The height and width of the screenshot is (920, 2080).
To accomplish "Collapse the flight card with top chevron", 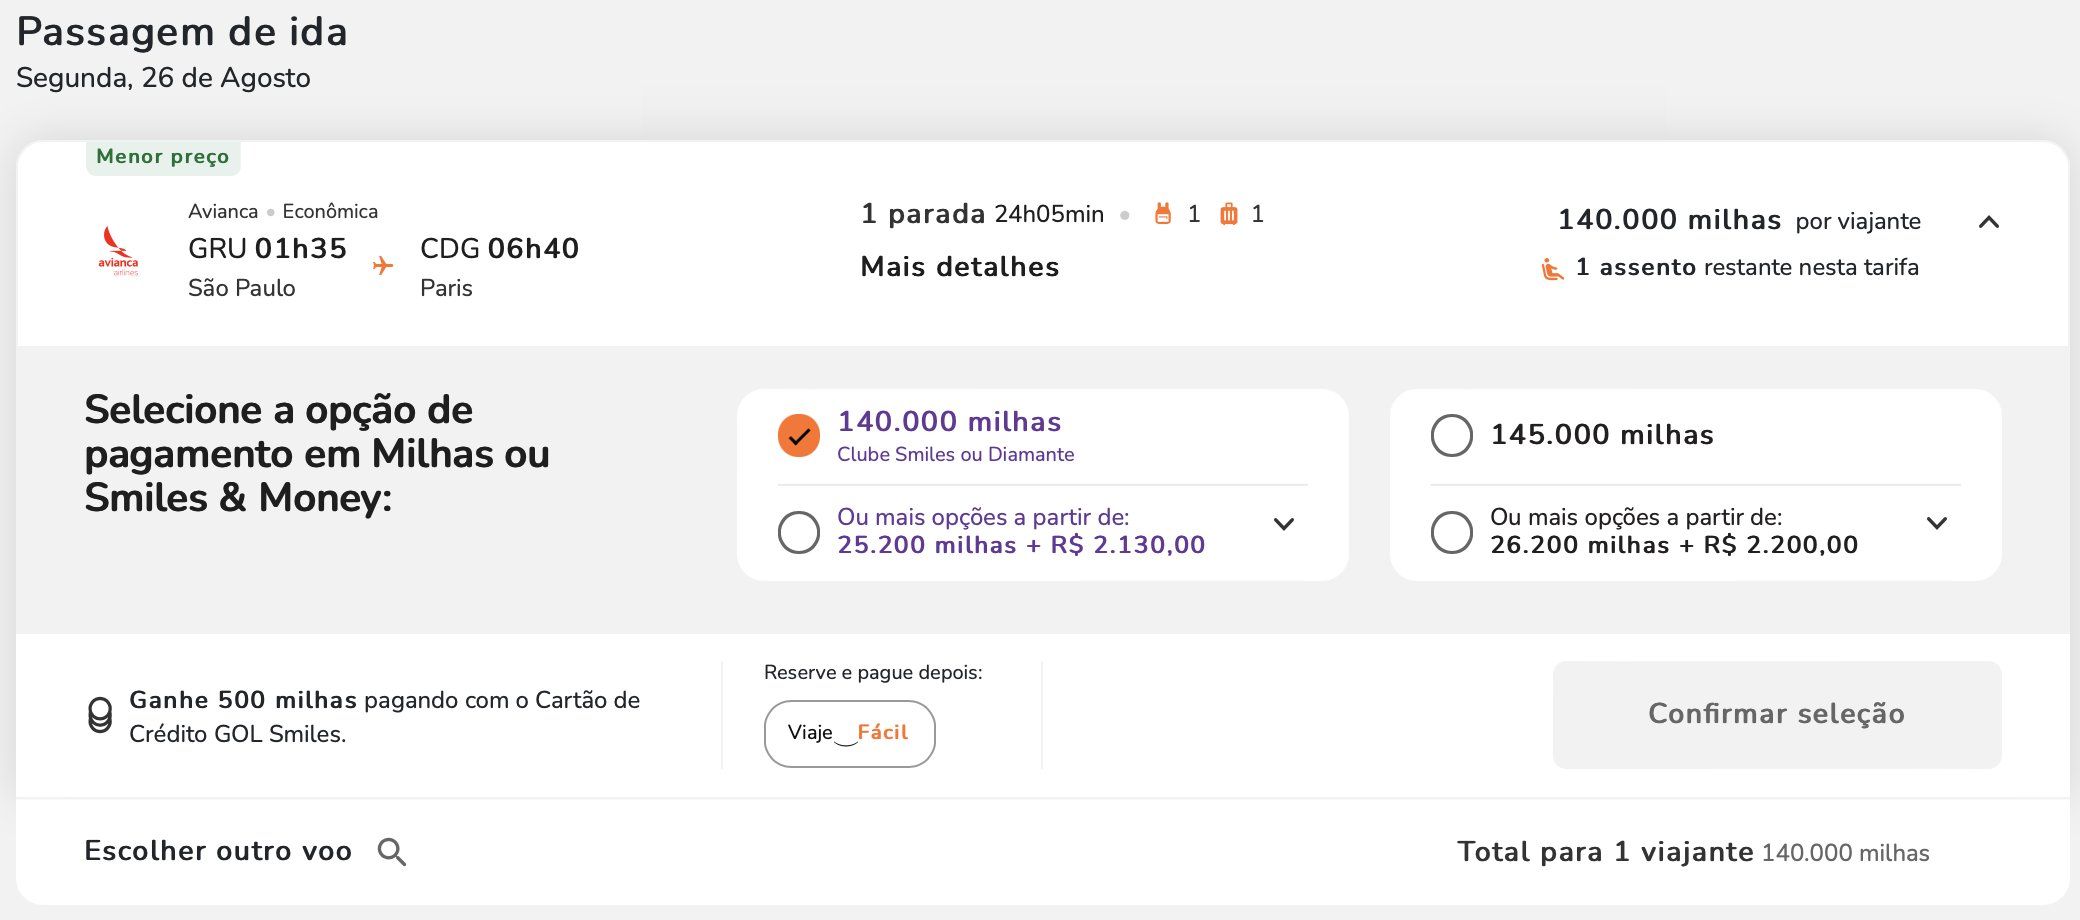I will pyautogui.click(x=1989, y=222).
